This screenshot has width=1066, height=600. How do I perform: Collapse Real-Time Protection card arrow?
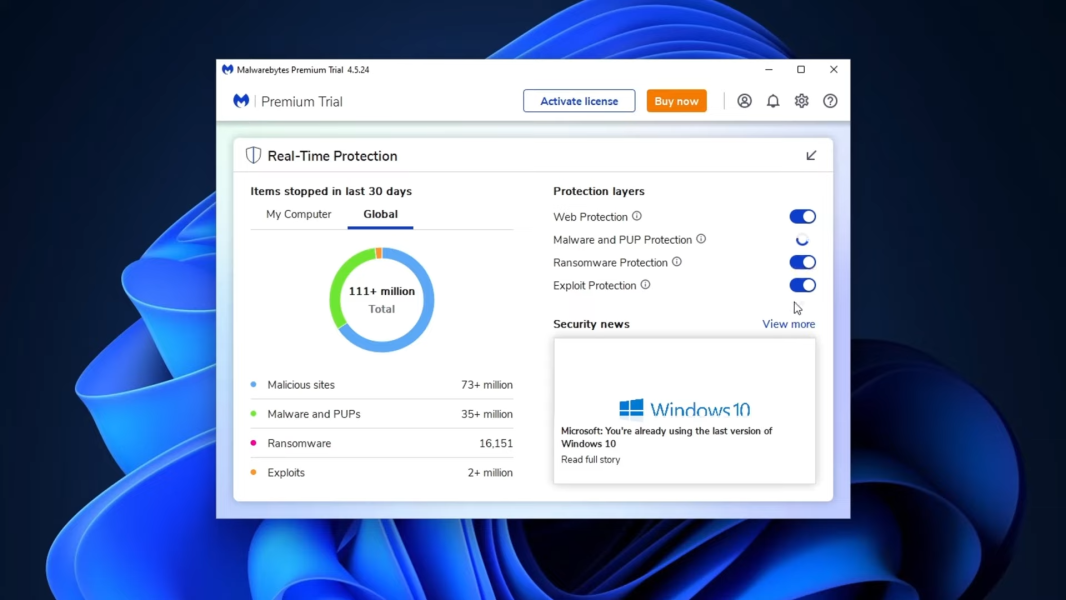(x=811, y=156)
